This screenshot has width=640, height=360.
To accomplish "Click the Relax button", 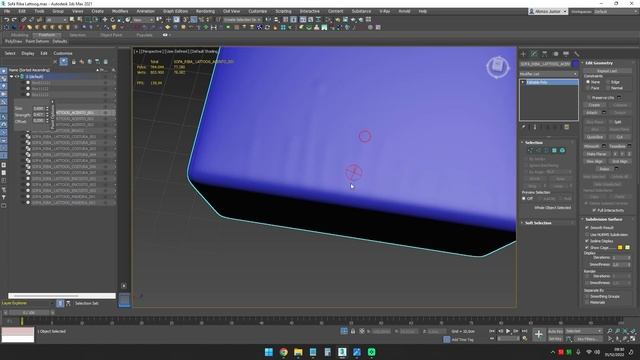I will 604,169.
